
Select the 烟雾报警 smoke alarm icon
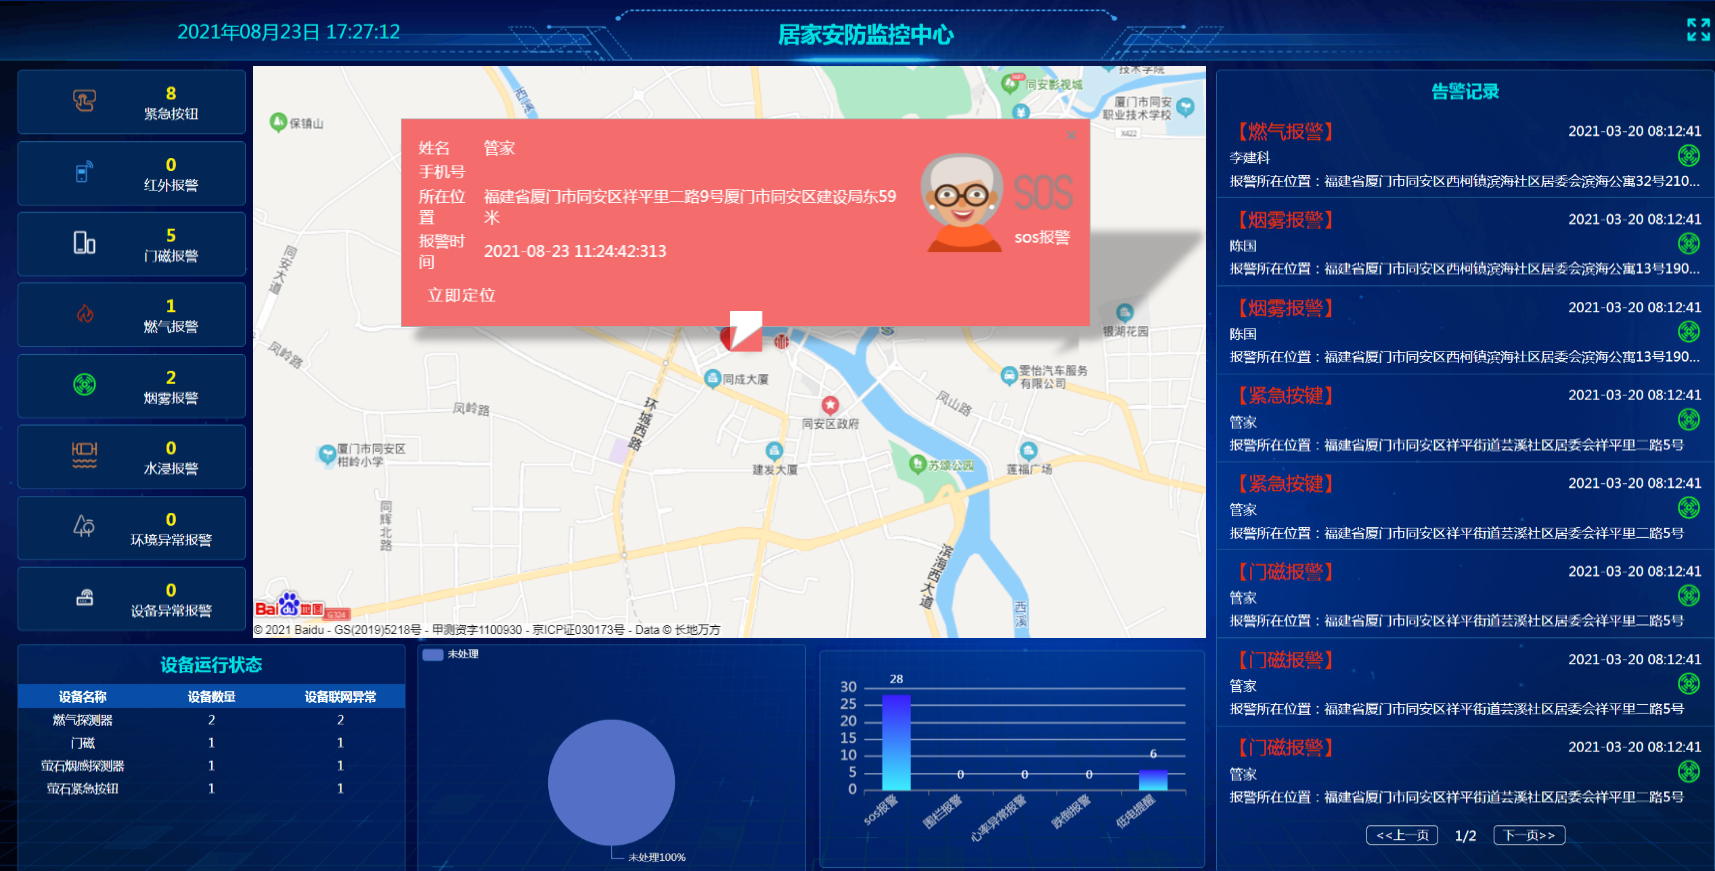pos(85,385)
